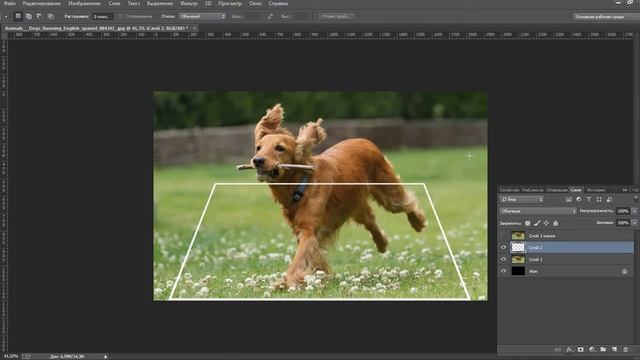Open the tool preset picker dropdown

[6, 16]
